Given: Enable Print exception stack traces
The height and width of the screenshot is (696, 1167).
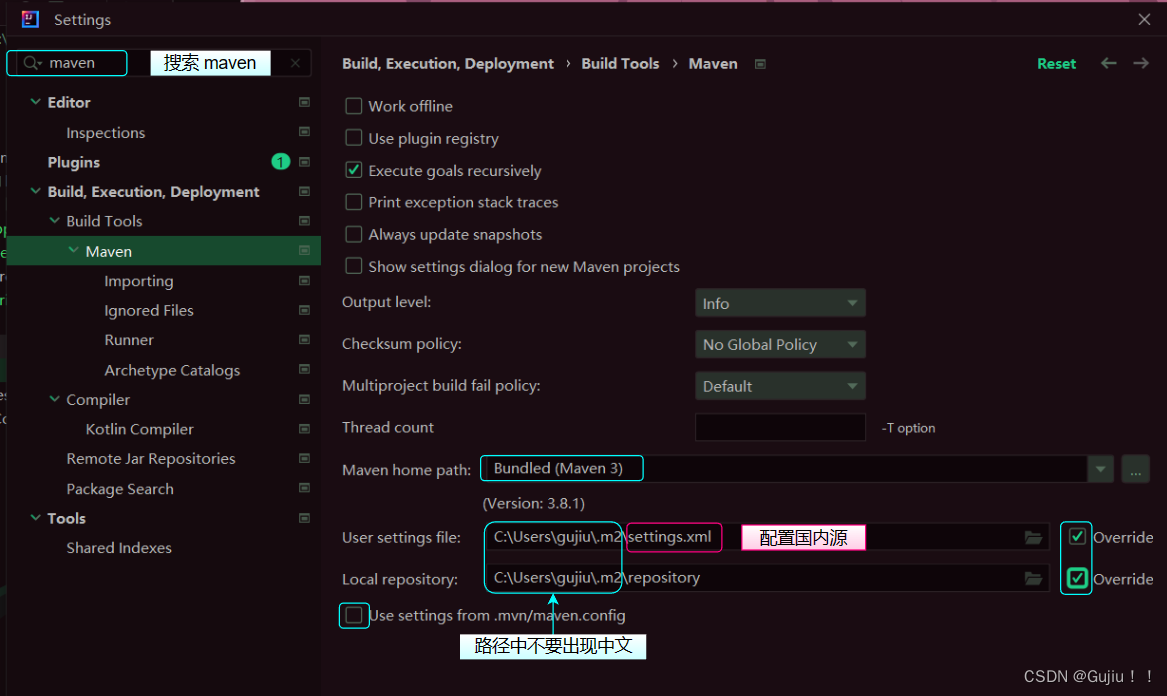Looking at the screenshot, I should (354, 202).
